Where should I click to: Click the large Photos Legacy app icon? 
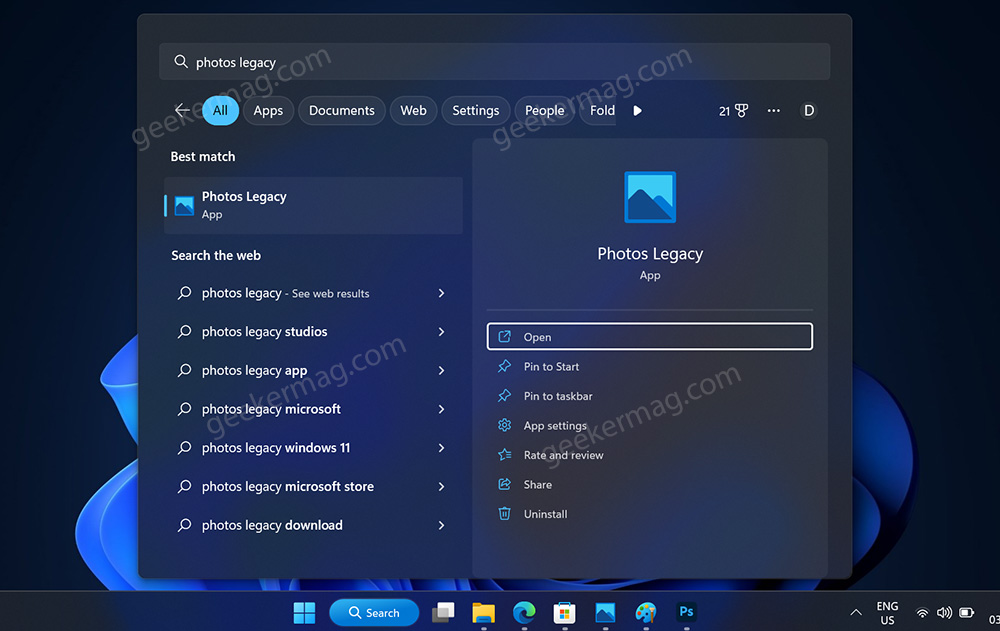pos(650,197)
